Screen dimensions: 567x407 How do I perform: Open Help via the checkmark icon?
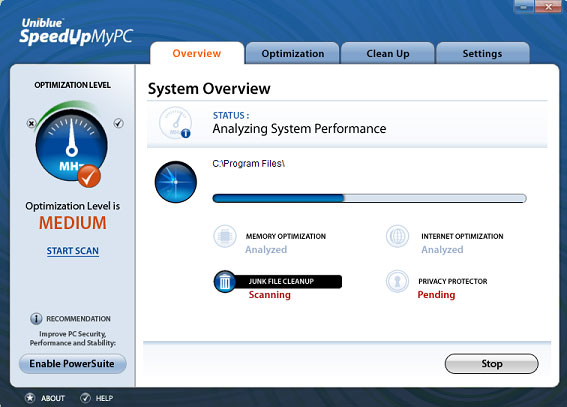[85, 398]
